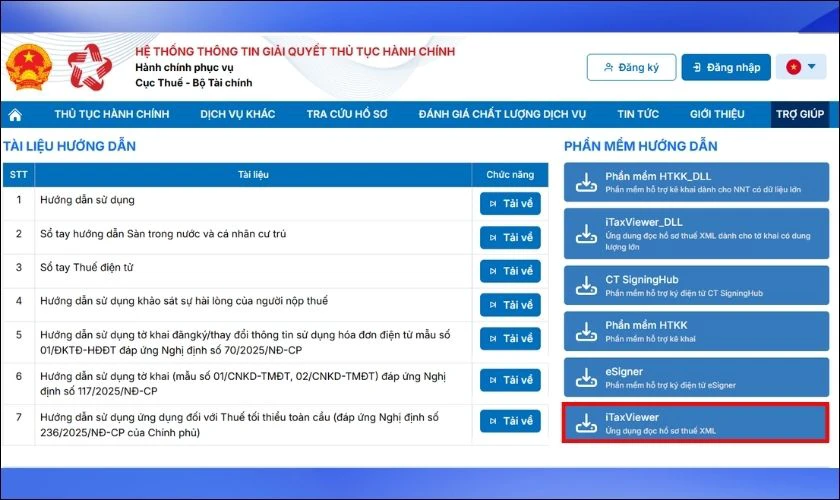Click the 'eSigner' title text

pyautogui.click(x=624, y=371)
